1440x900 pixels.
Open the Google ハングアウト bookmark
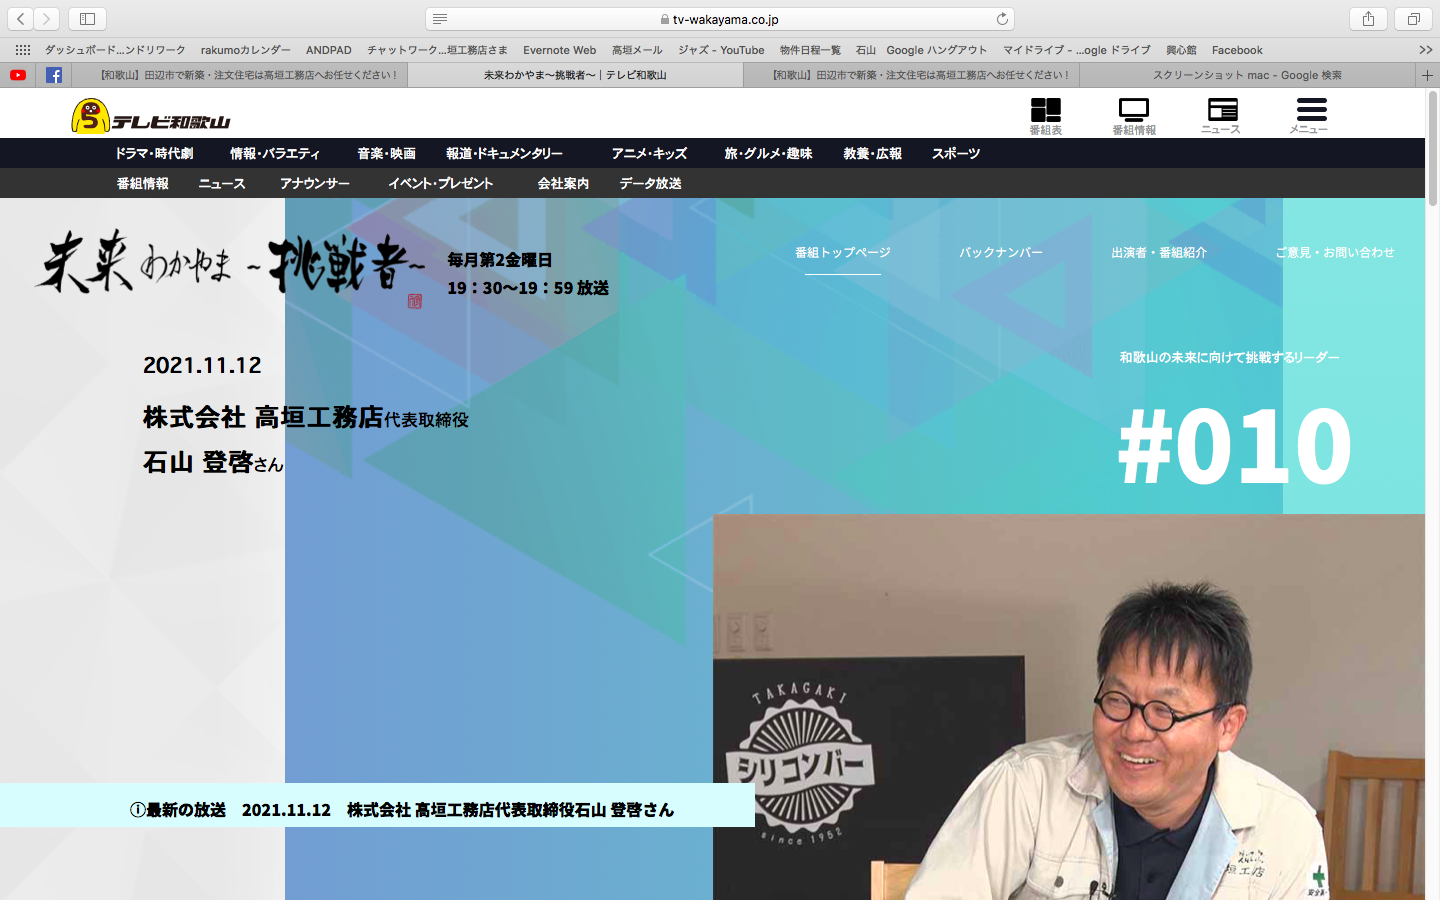point(937,50)
